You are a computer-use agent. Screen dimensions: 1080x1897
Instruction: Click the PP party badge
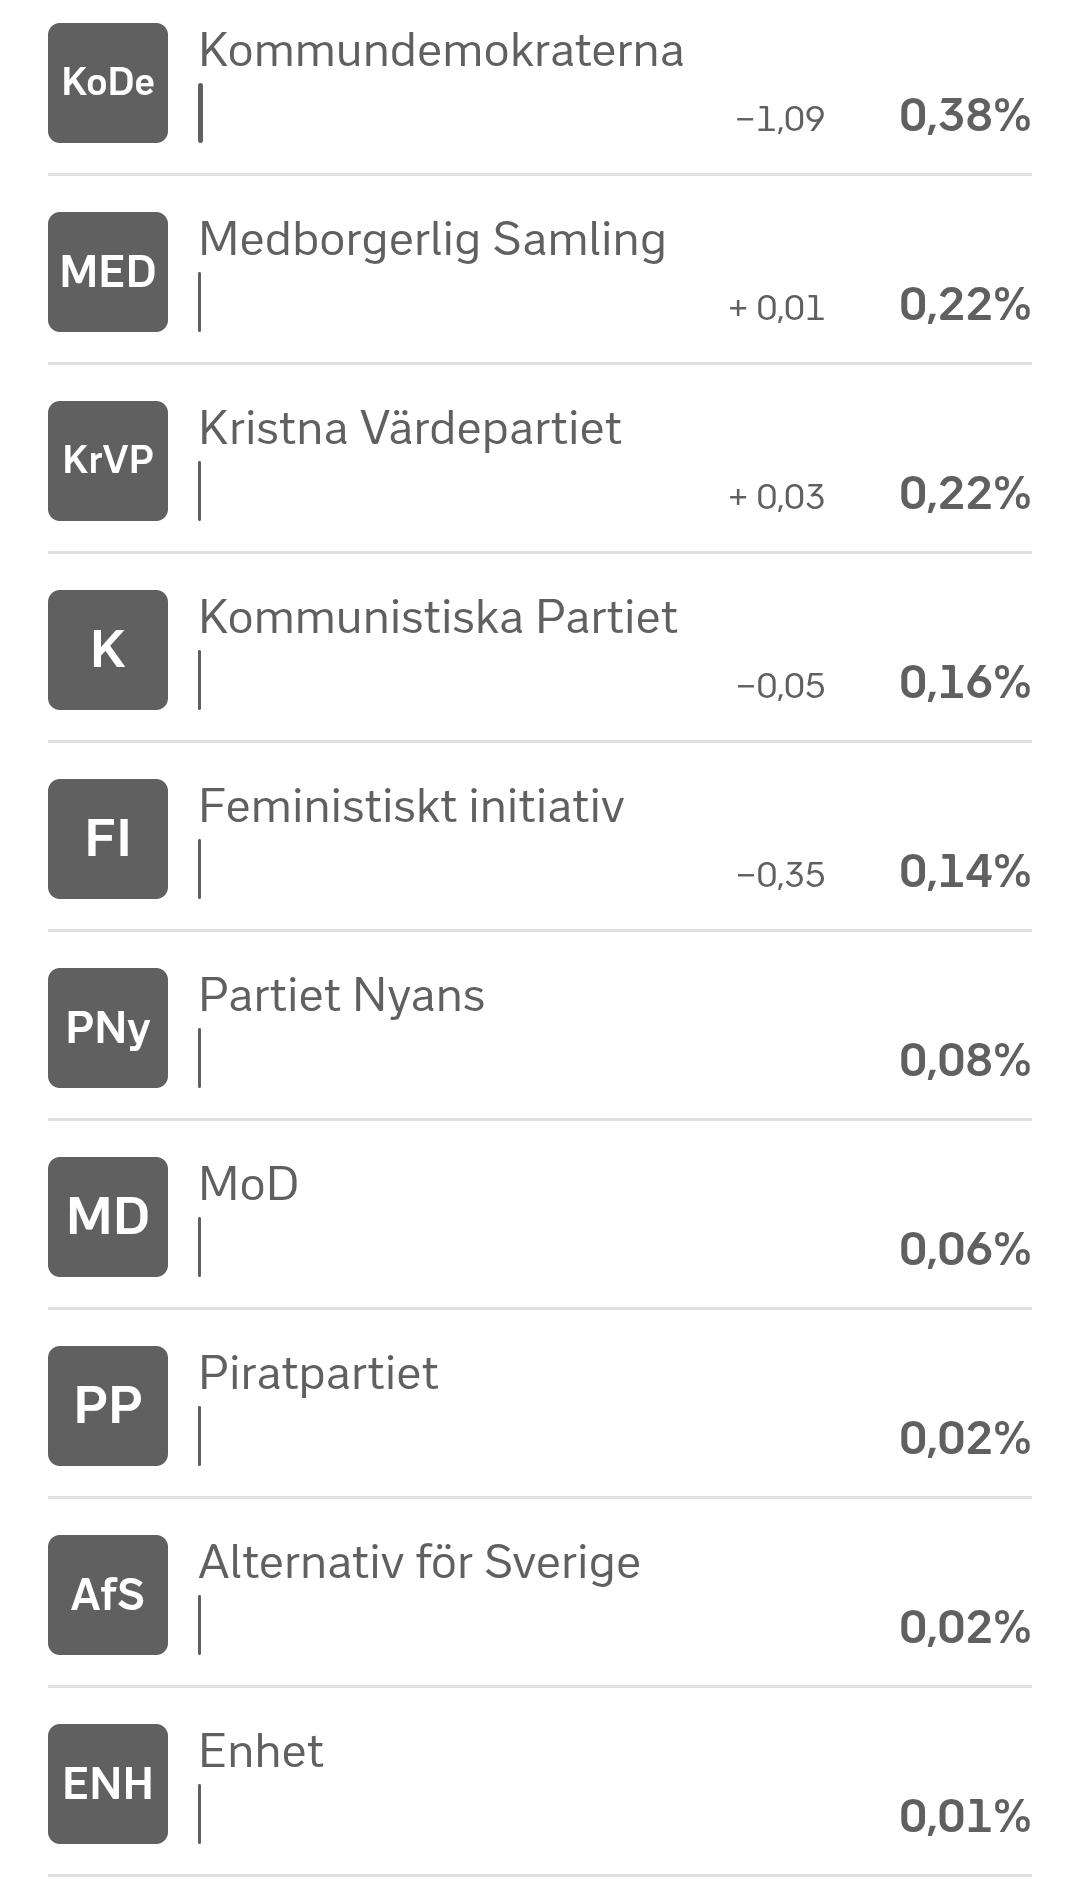coord(108,1406)
